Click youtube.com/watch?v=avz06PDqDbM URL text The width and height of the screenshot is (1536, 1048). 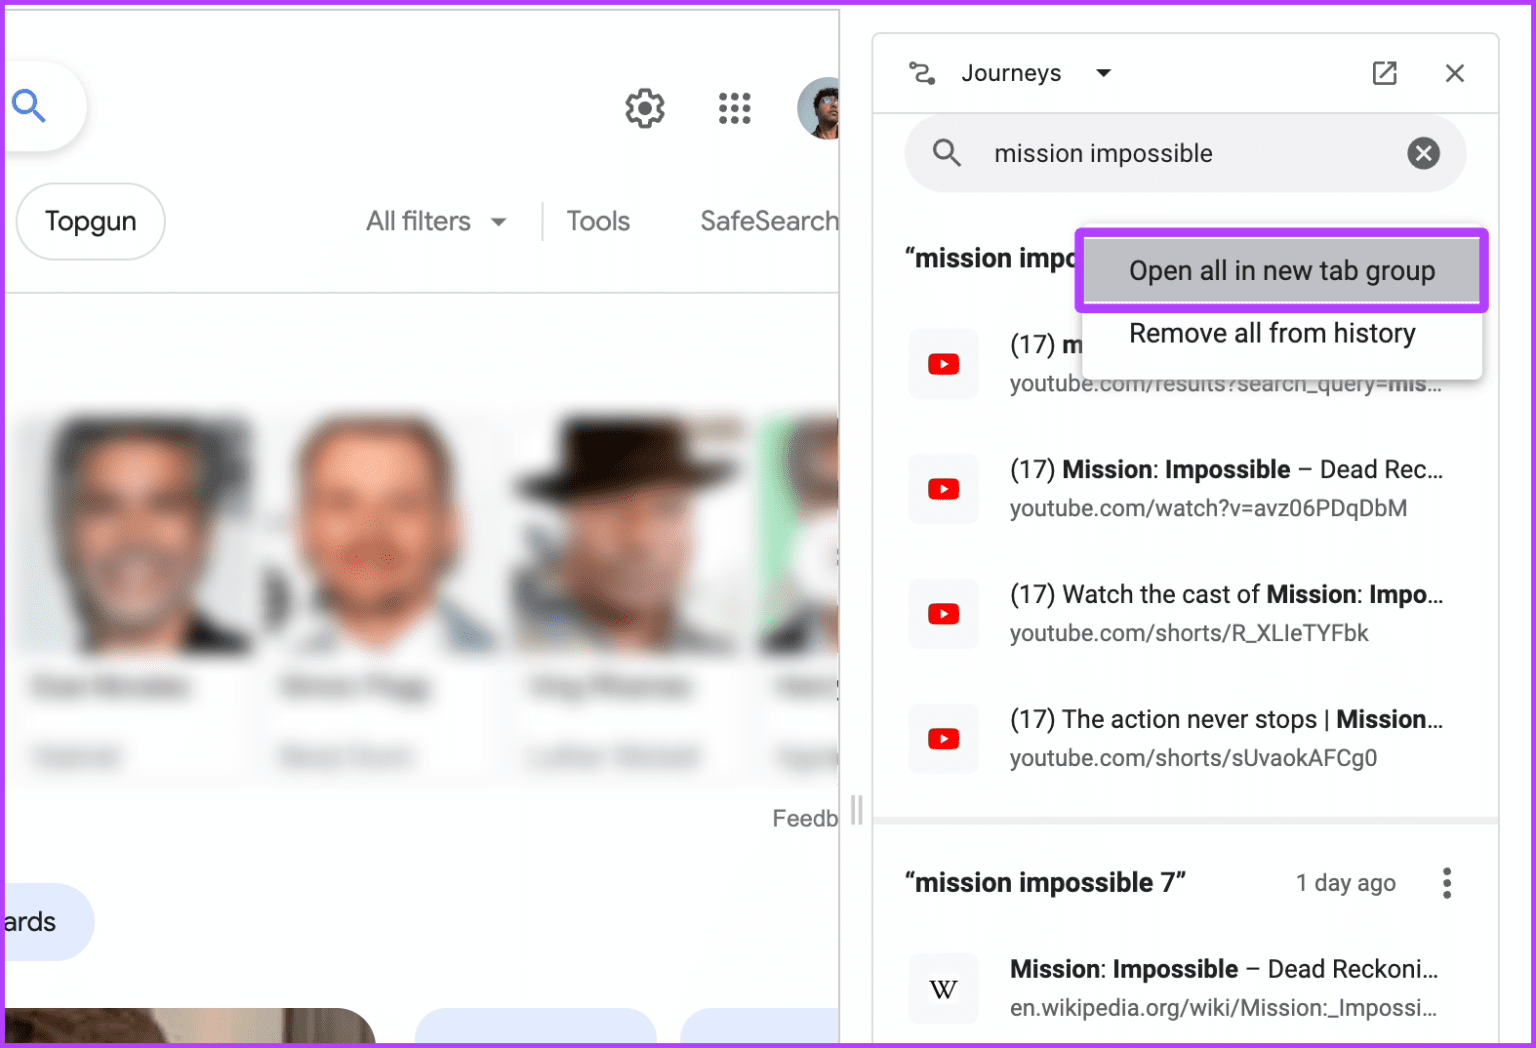1208,509
